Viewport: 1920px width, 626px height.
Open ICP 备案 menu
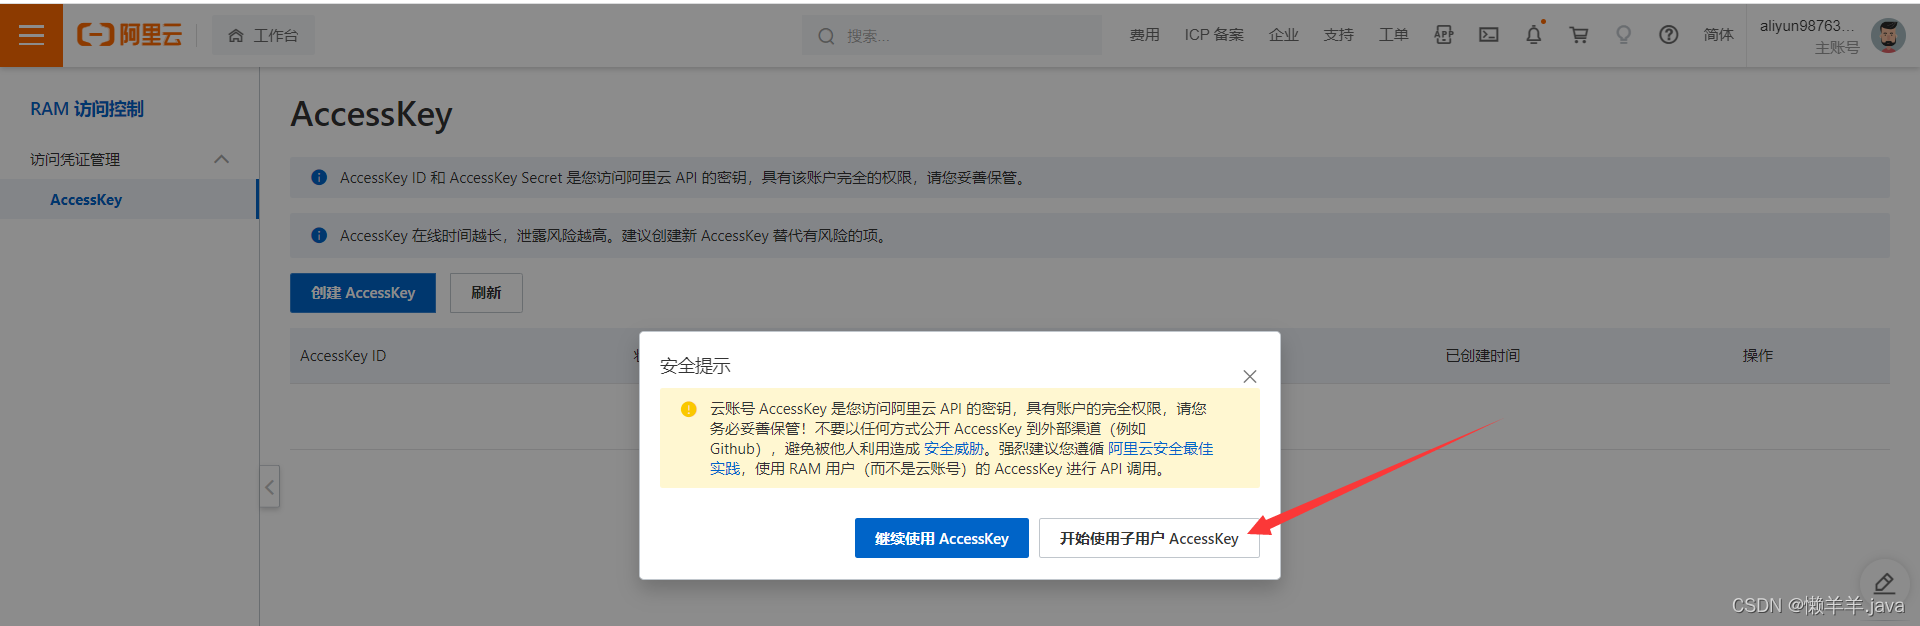[1214, 35]
